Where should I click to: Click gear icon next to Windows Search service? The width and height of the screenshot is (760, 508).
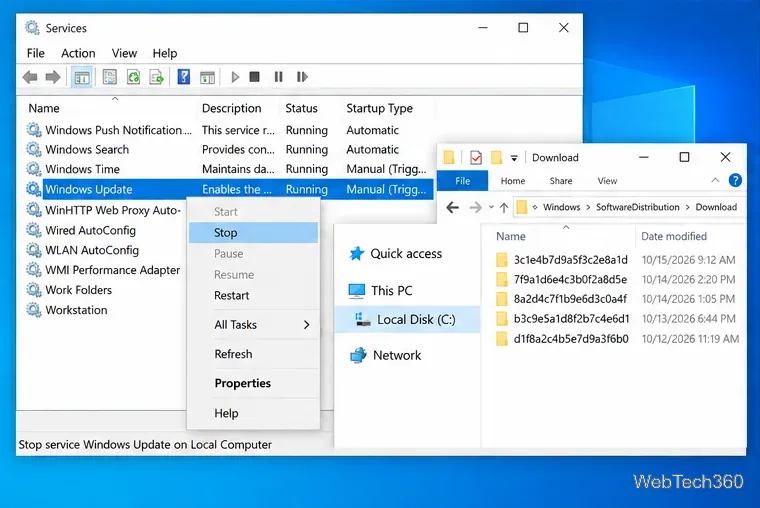(33, 149)
